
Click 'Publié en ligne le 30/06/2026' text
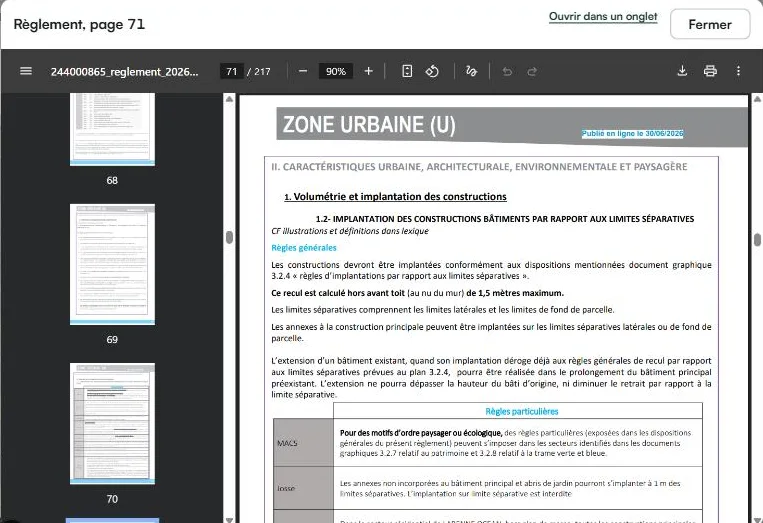coord(633,133)
